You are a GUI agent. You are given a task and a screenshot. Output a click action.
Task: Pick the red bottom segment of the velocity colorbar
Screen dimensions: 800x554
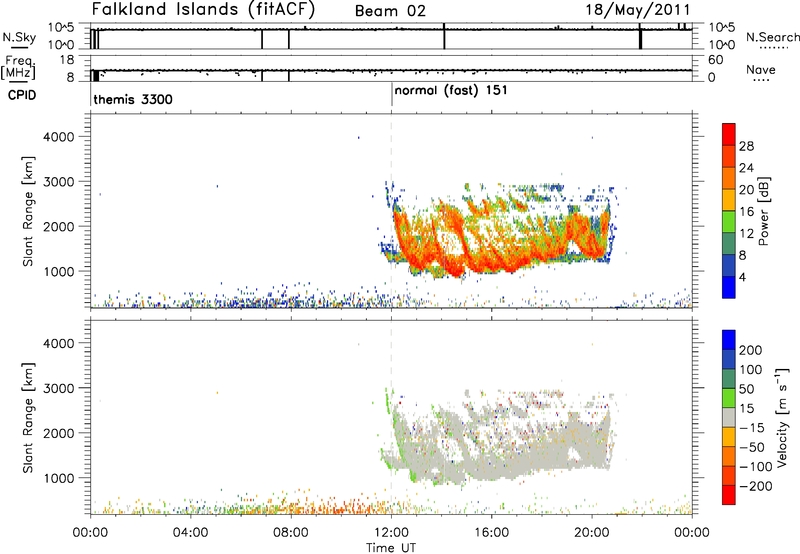point(729,495)
